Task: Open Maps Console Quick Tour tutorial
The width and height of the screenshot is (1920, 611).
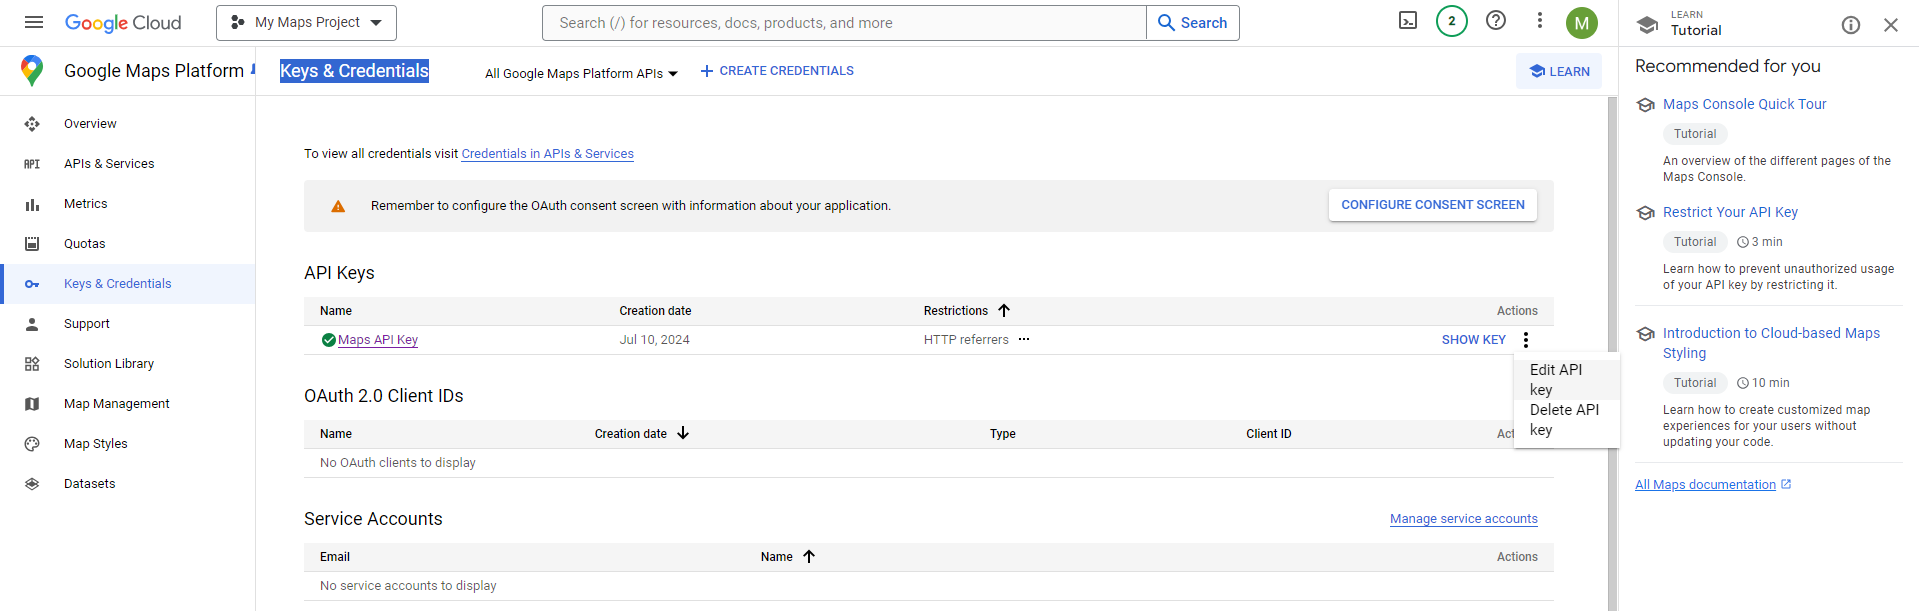Action: click(x=1744, y=104)
